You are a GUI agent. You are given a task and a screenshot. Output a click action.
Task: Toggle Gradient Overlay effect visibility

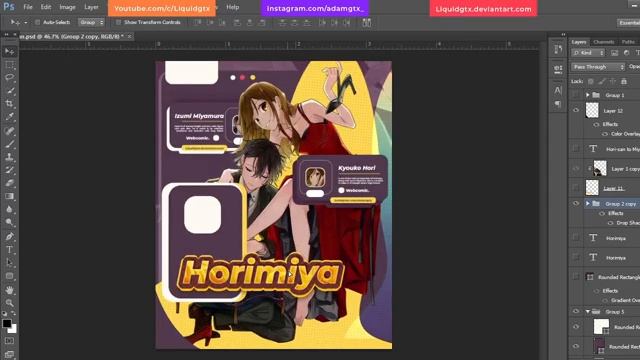pos(605,300)
